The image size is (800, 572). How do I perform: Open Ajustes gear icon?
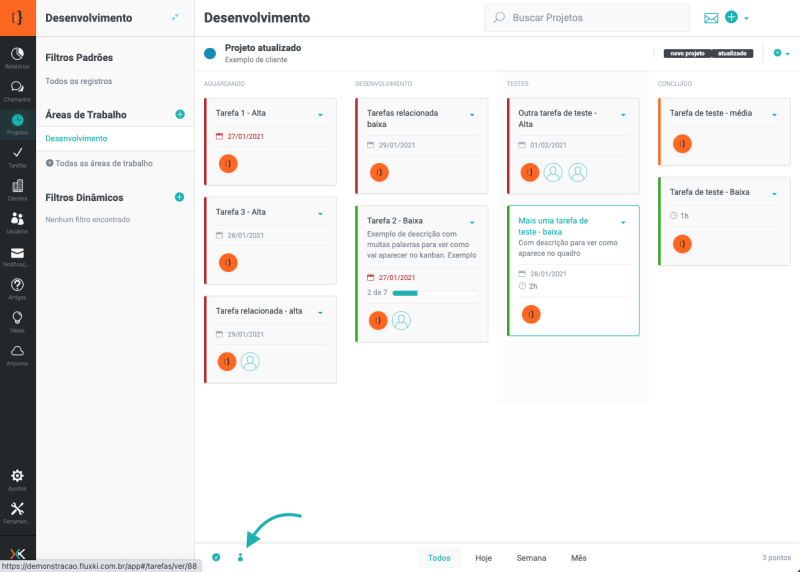tap(17, 477)
